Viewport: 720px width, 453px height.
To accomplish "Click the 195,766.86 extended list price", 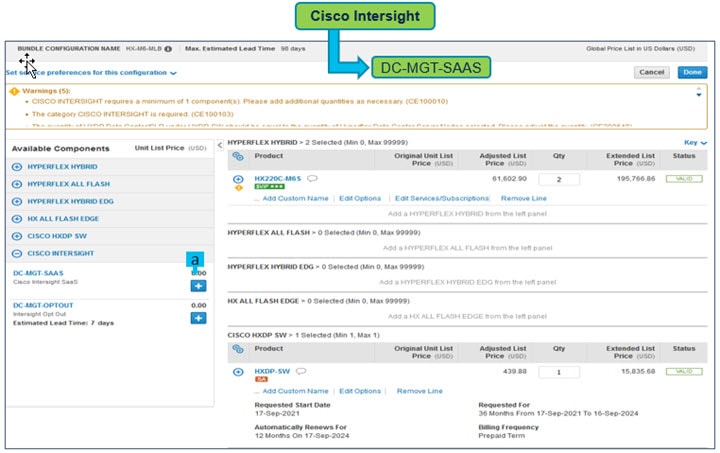I will (x=636, y=179).
